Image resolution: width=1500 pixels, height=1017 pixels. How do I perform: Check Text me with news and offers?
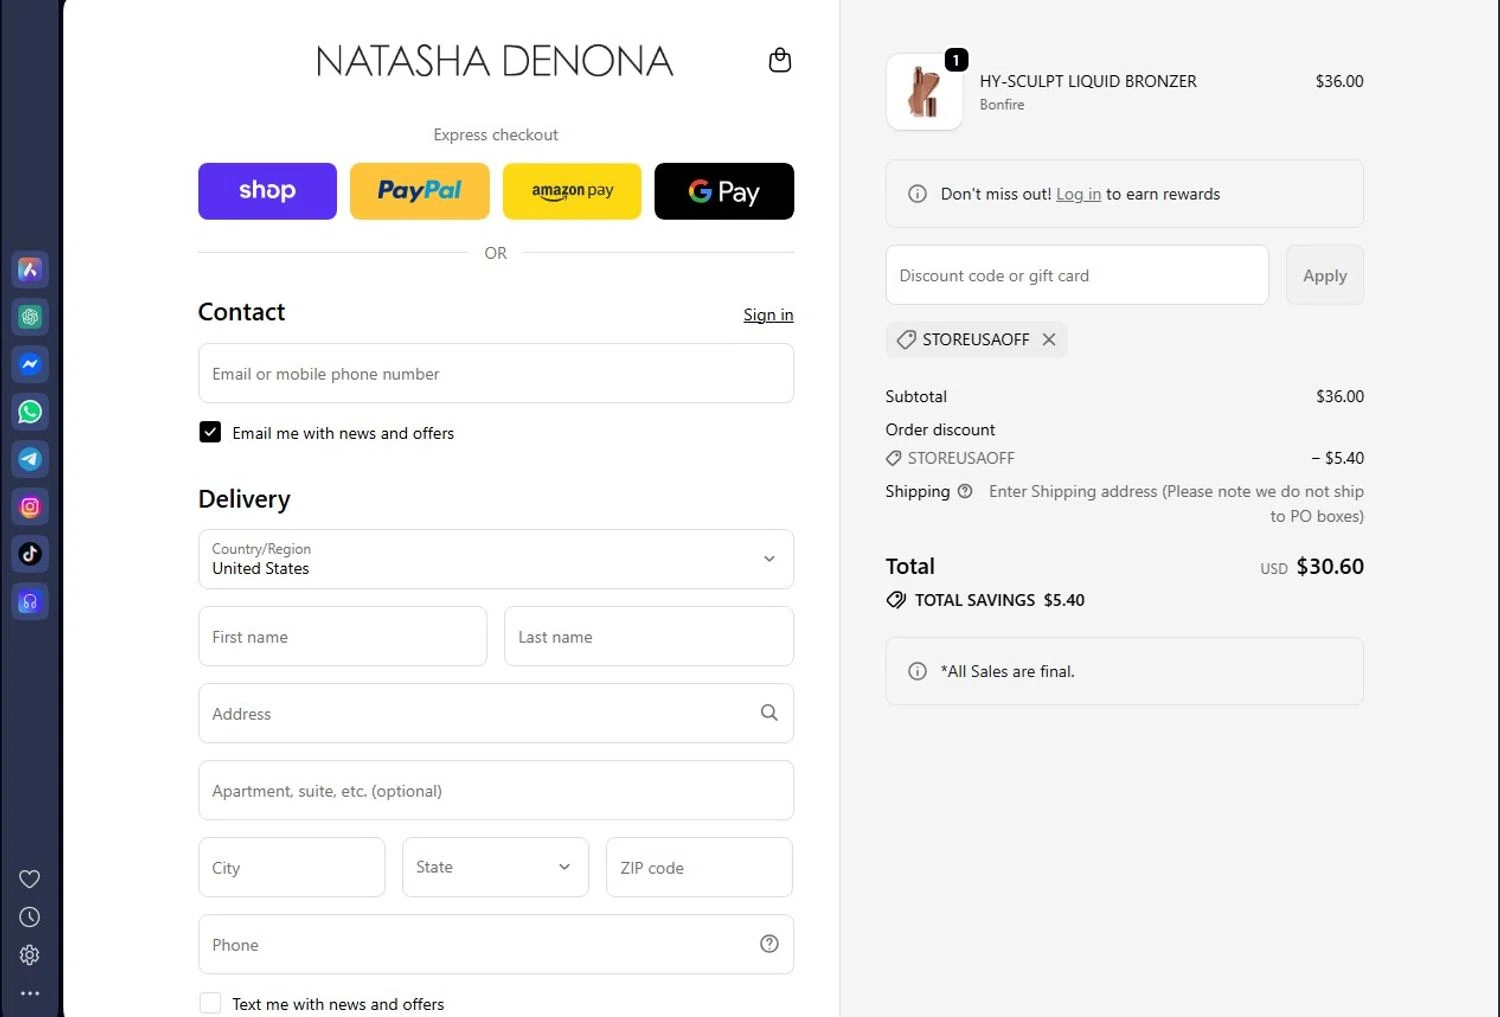click(x=210, y=1003)
